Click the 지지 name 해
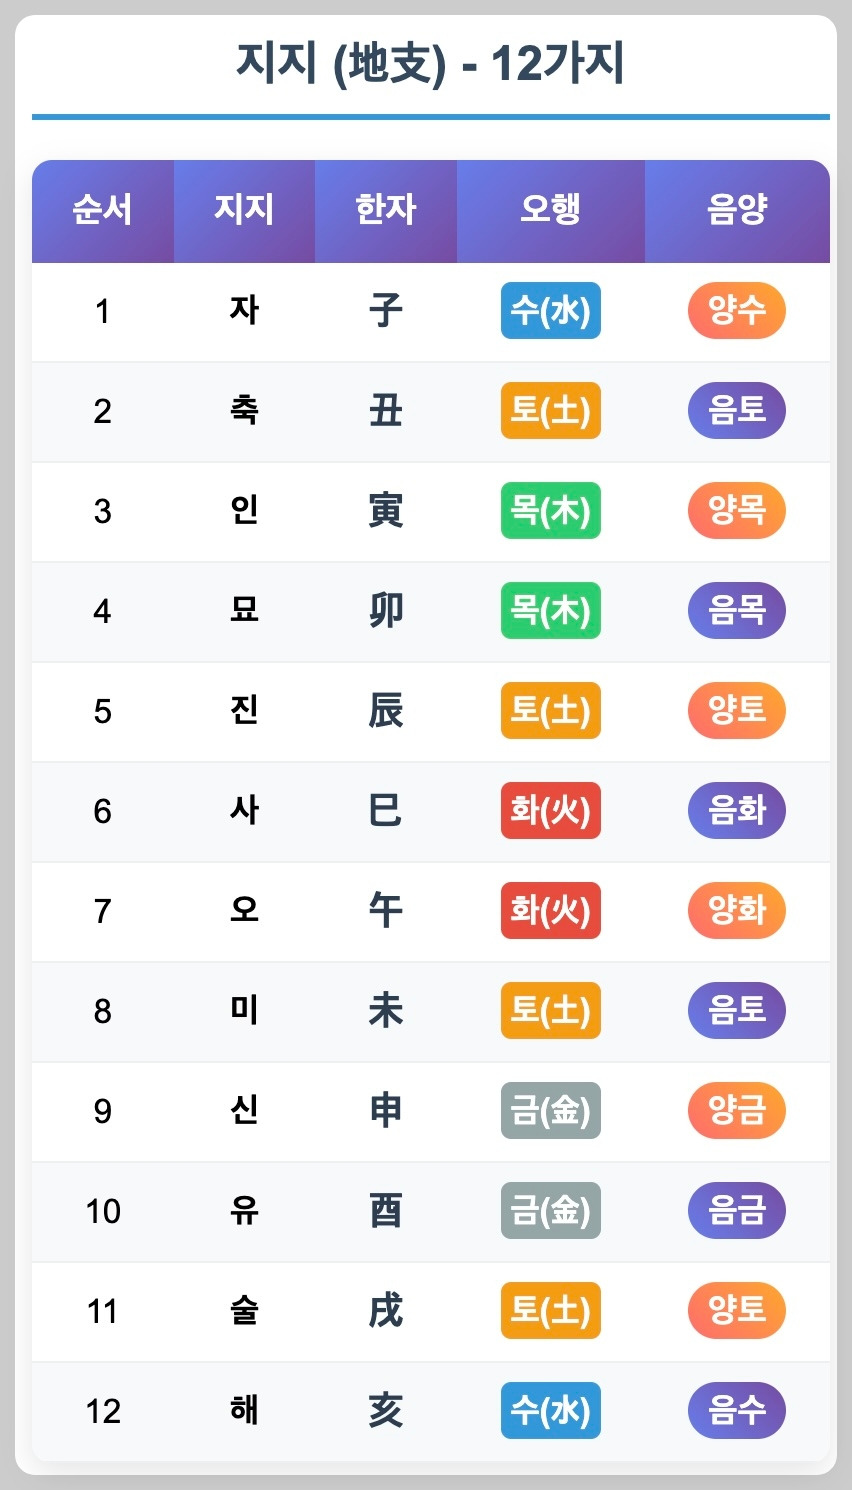 (244, 1410)
